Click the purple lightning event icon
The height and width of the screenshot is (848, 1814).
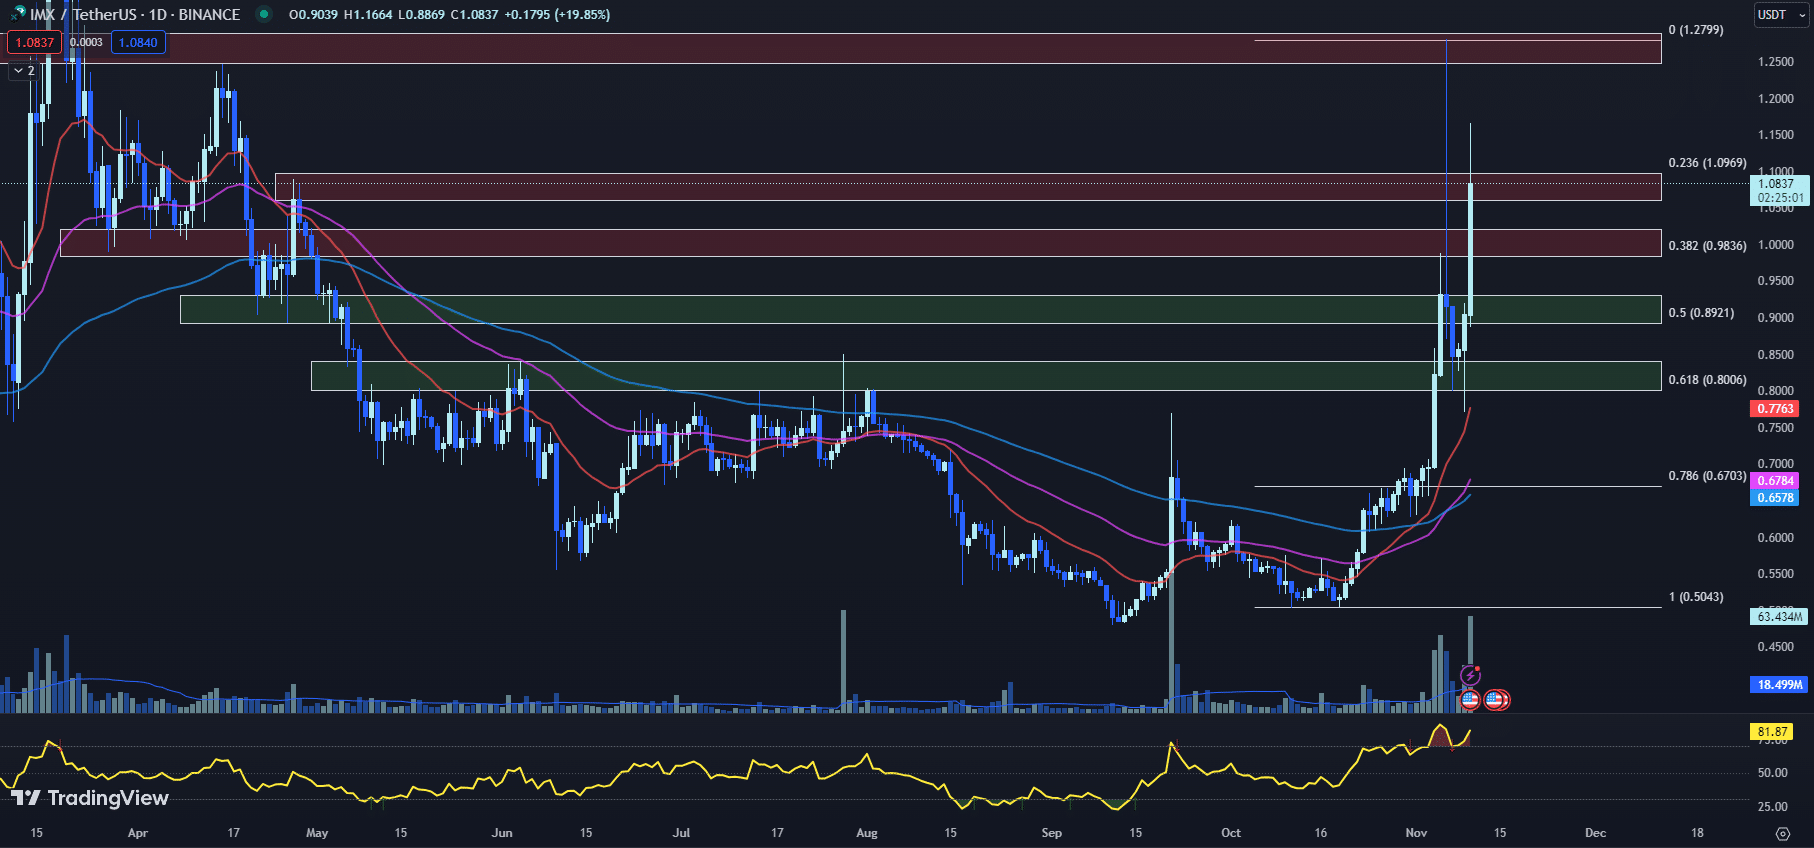[1470, 676]
